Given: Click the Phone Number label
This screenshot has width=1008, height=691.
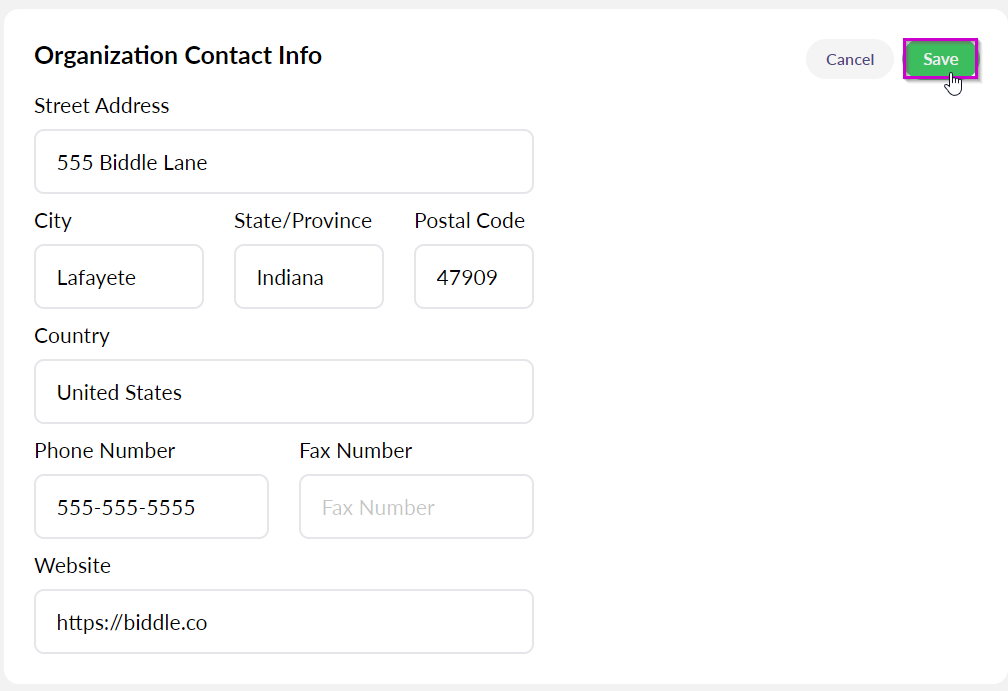Looking at the screenshot, I should (x=105, y=451).
